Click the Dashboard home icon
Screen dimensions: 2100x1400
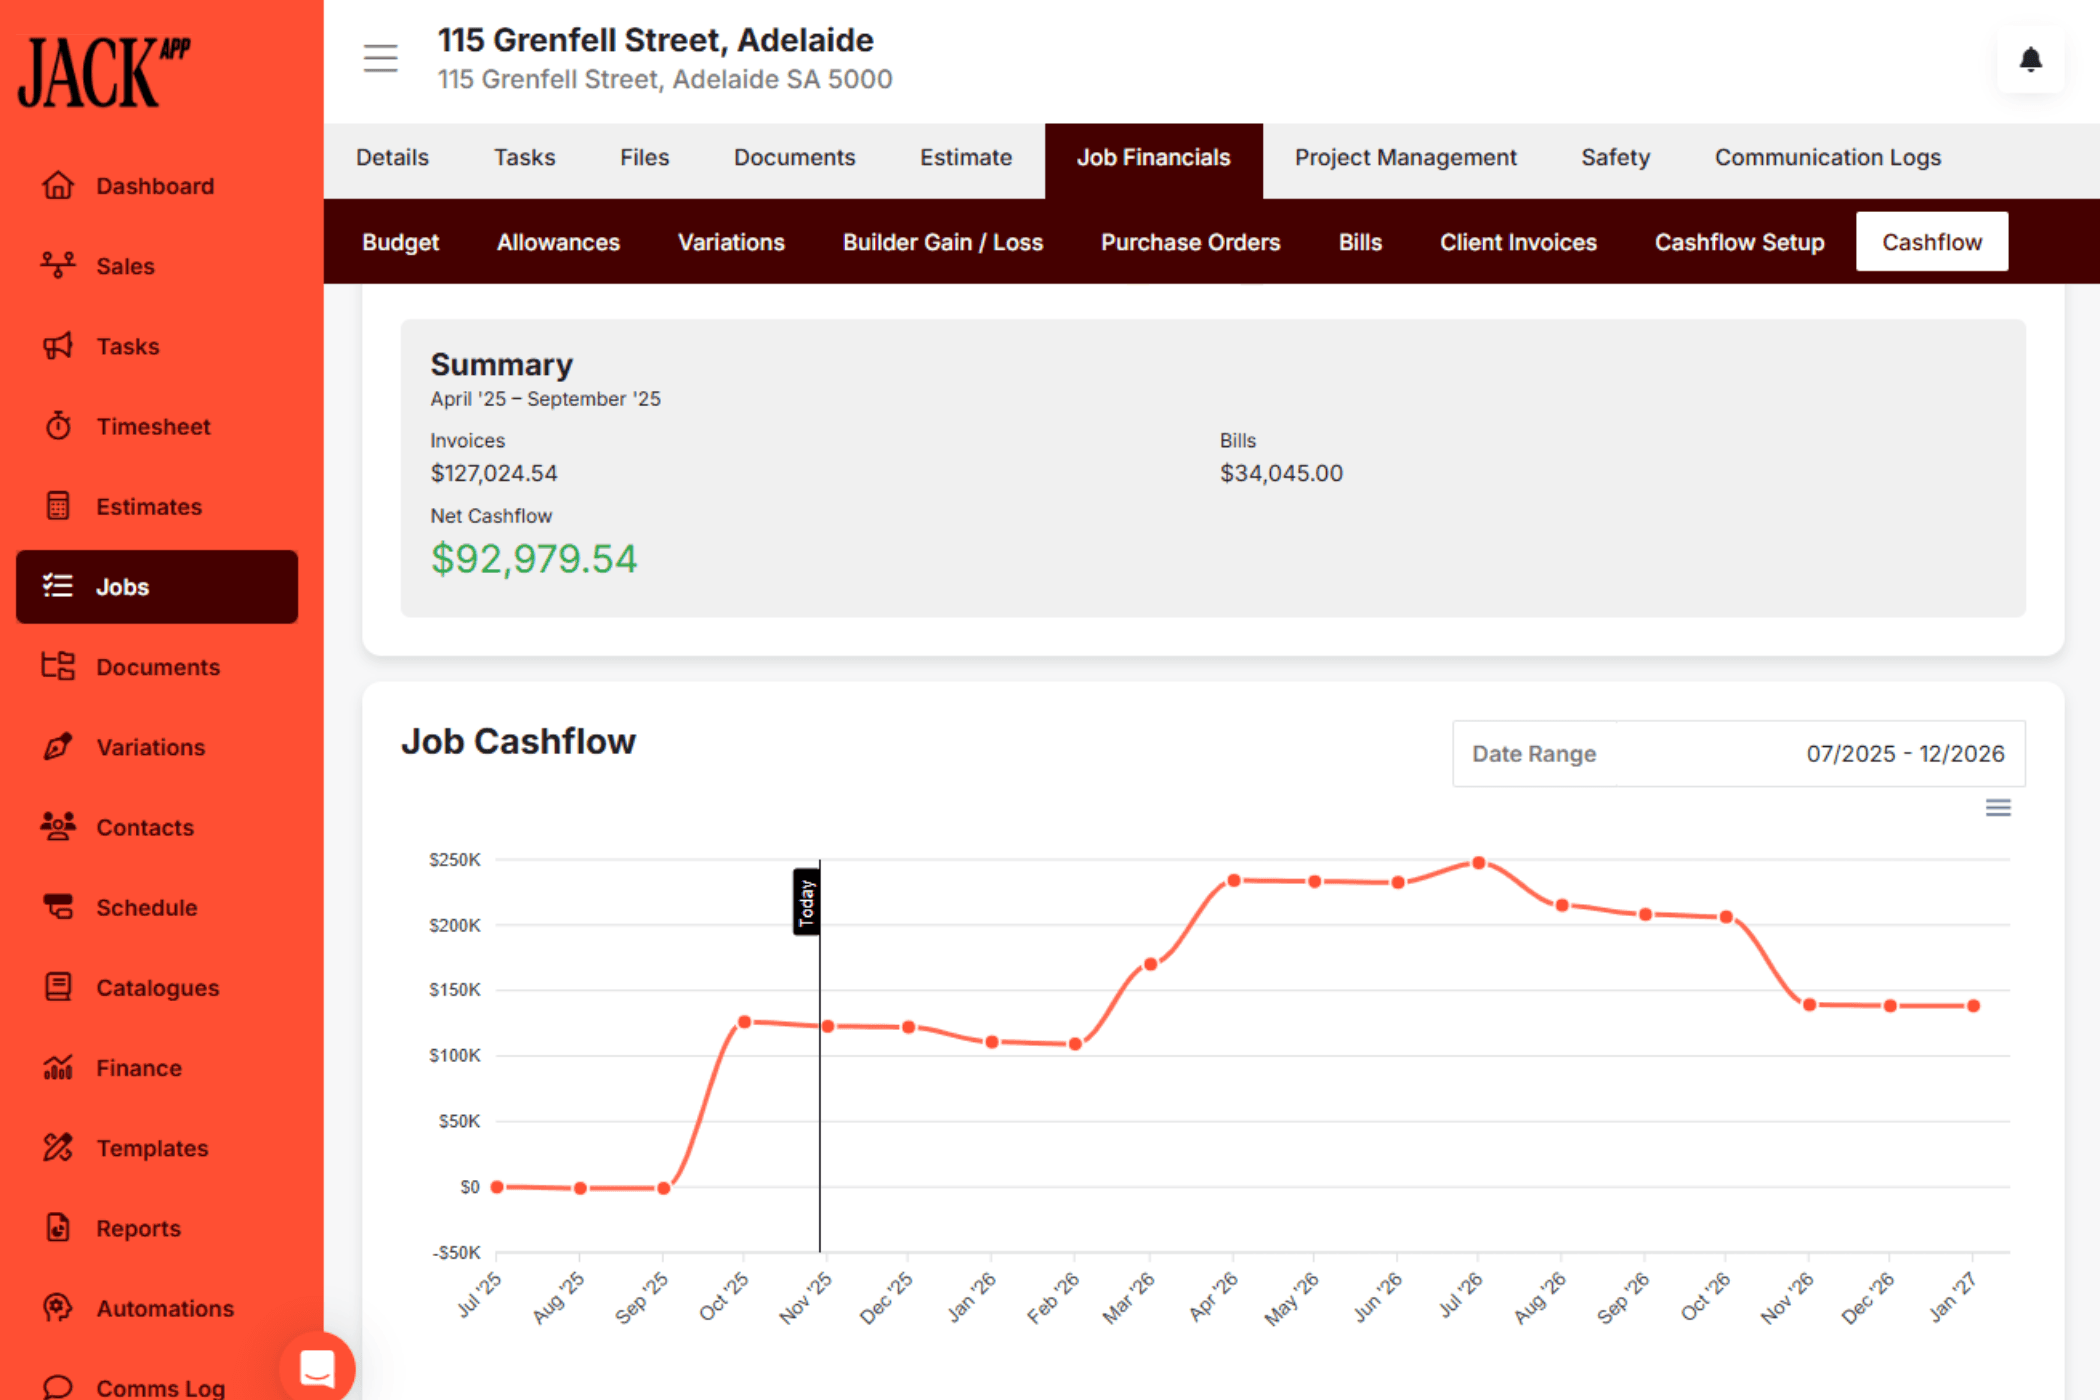tap(58, 186)
